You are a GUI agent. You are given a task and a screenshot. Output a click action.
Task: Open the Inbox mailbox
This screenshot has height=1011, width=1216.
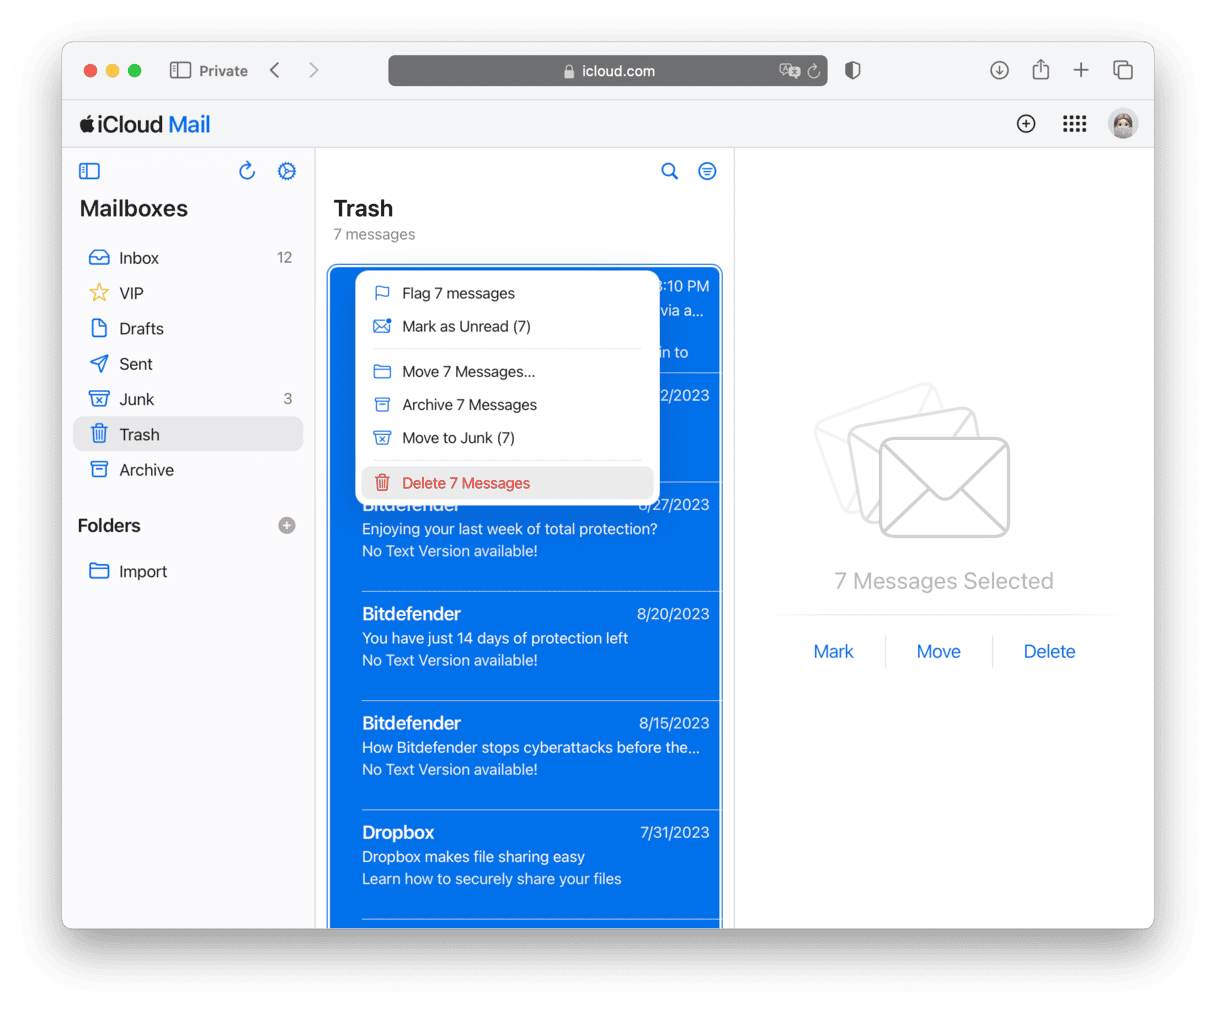pyautogui.click(x=188, y=258)
